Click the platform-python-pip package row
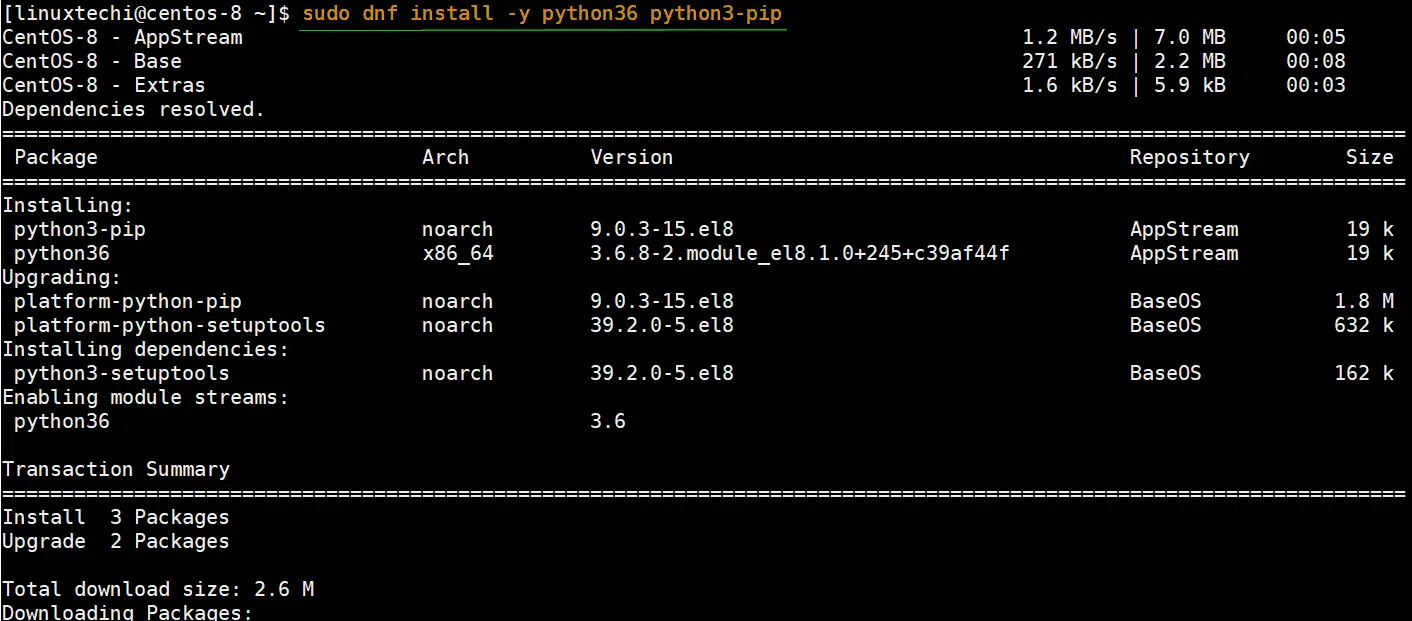 [704, 302]
